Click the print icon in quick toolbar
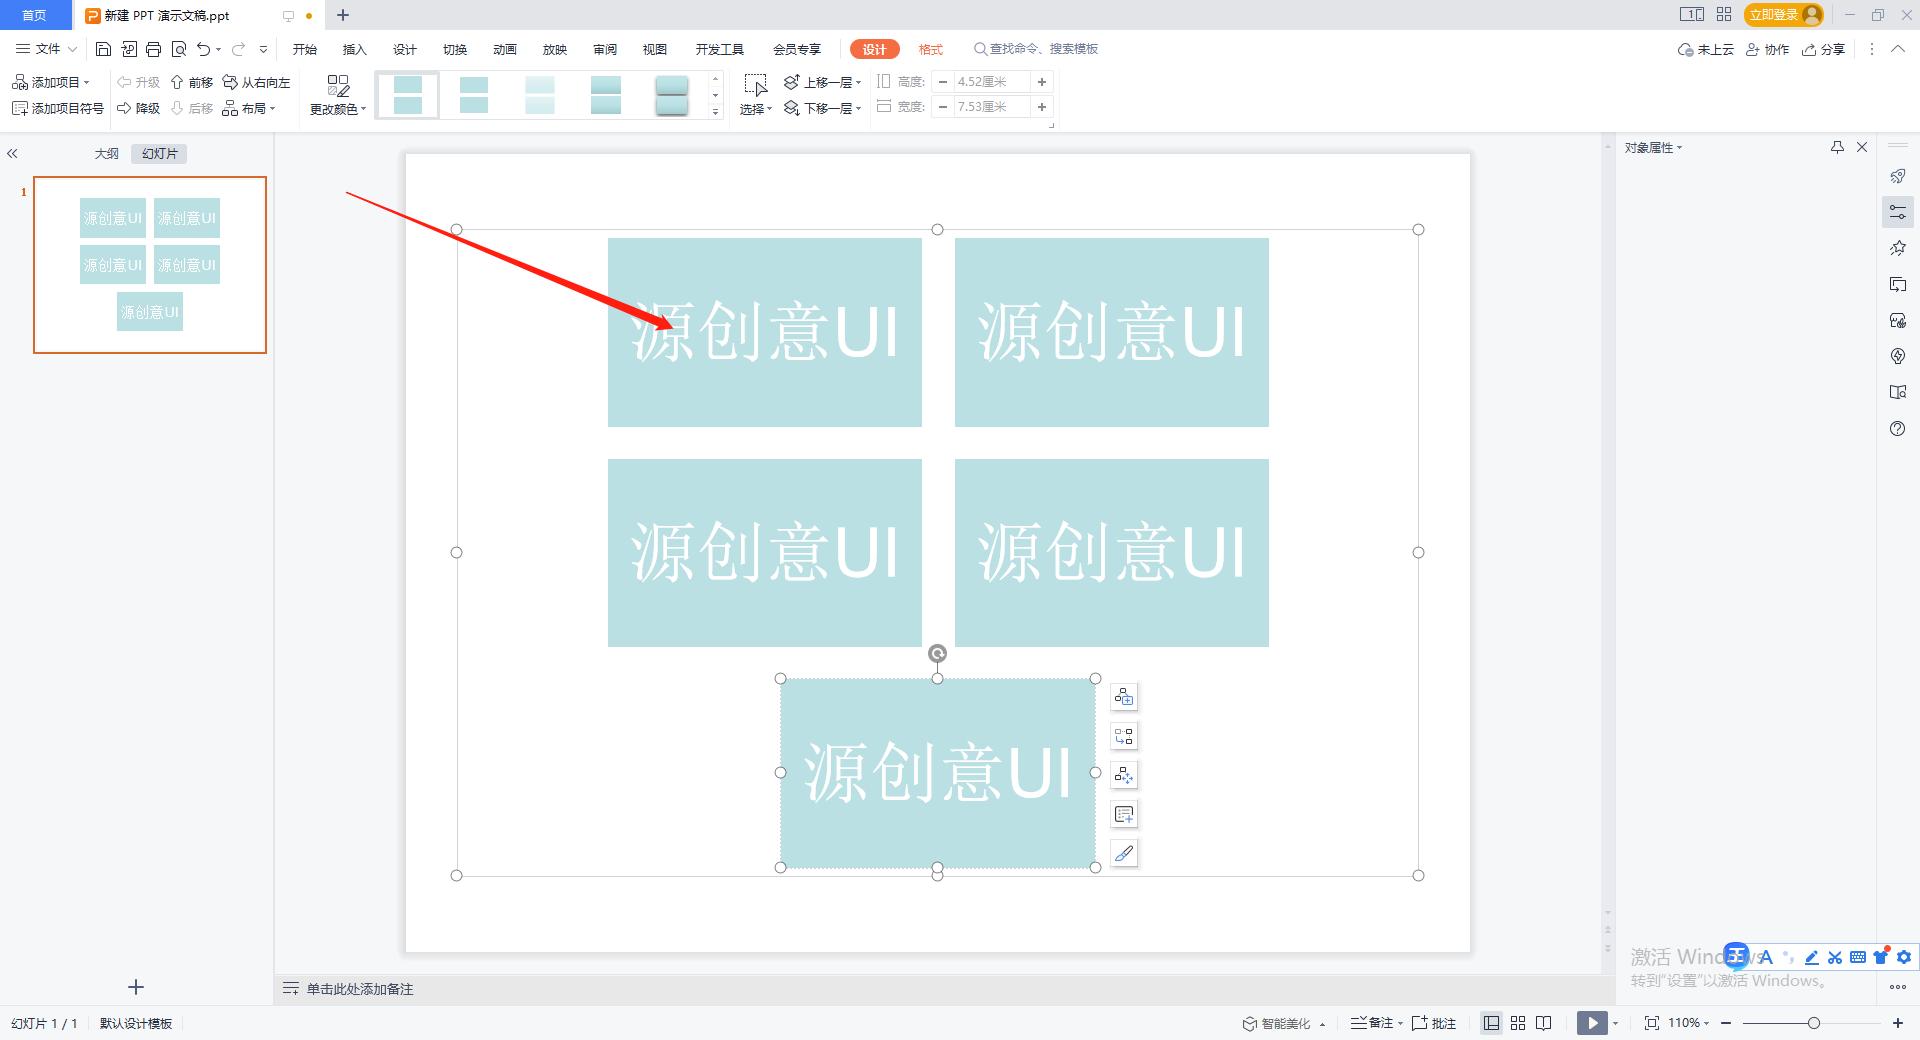 [x=153, y=49]
